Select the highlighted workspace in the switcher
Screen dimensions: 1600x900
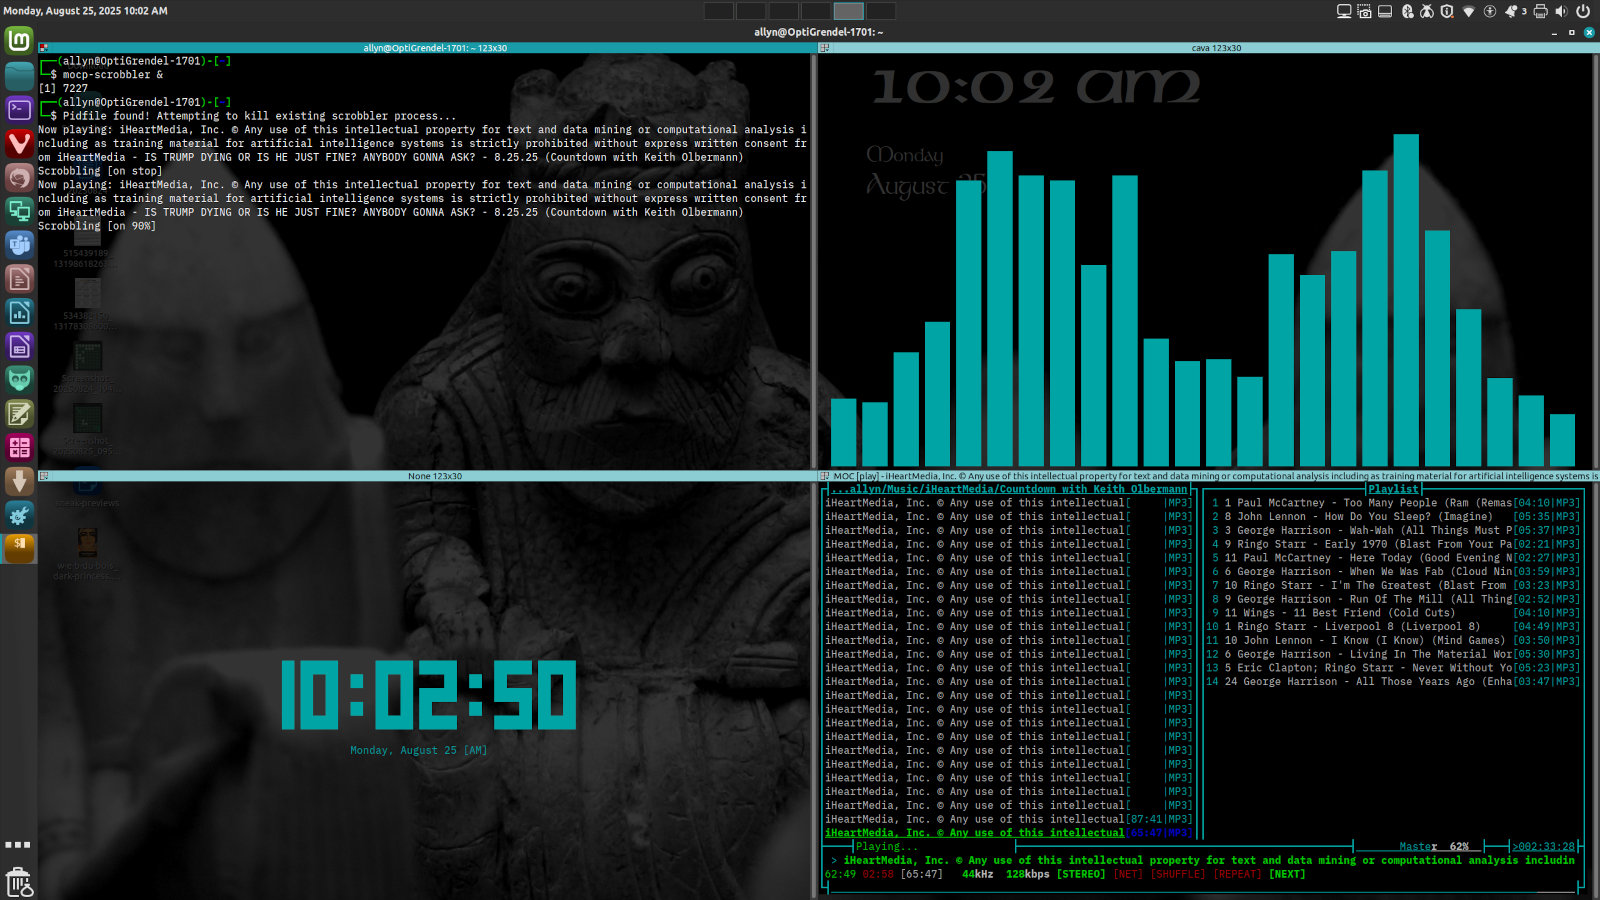tap(848, 11)
